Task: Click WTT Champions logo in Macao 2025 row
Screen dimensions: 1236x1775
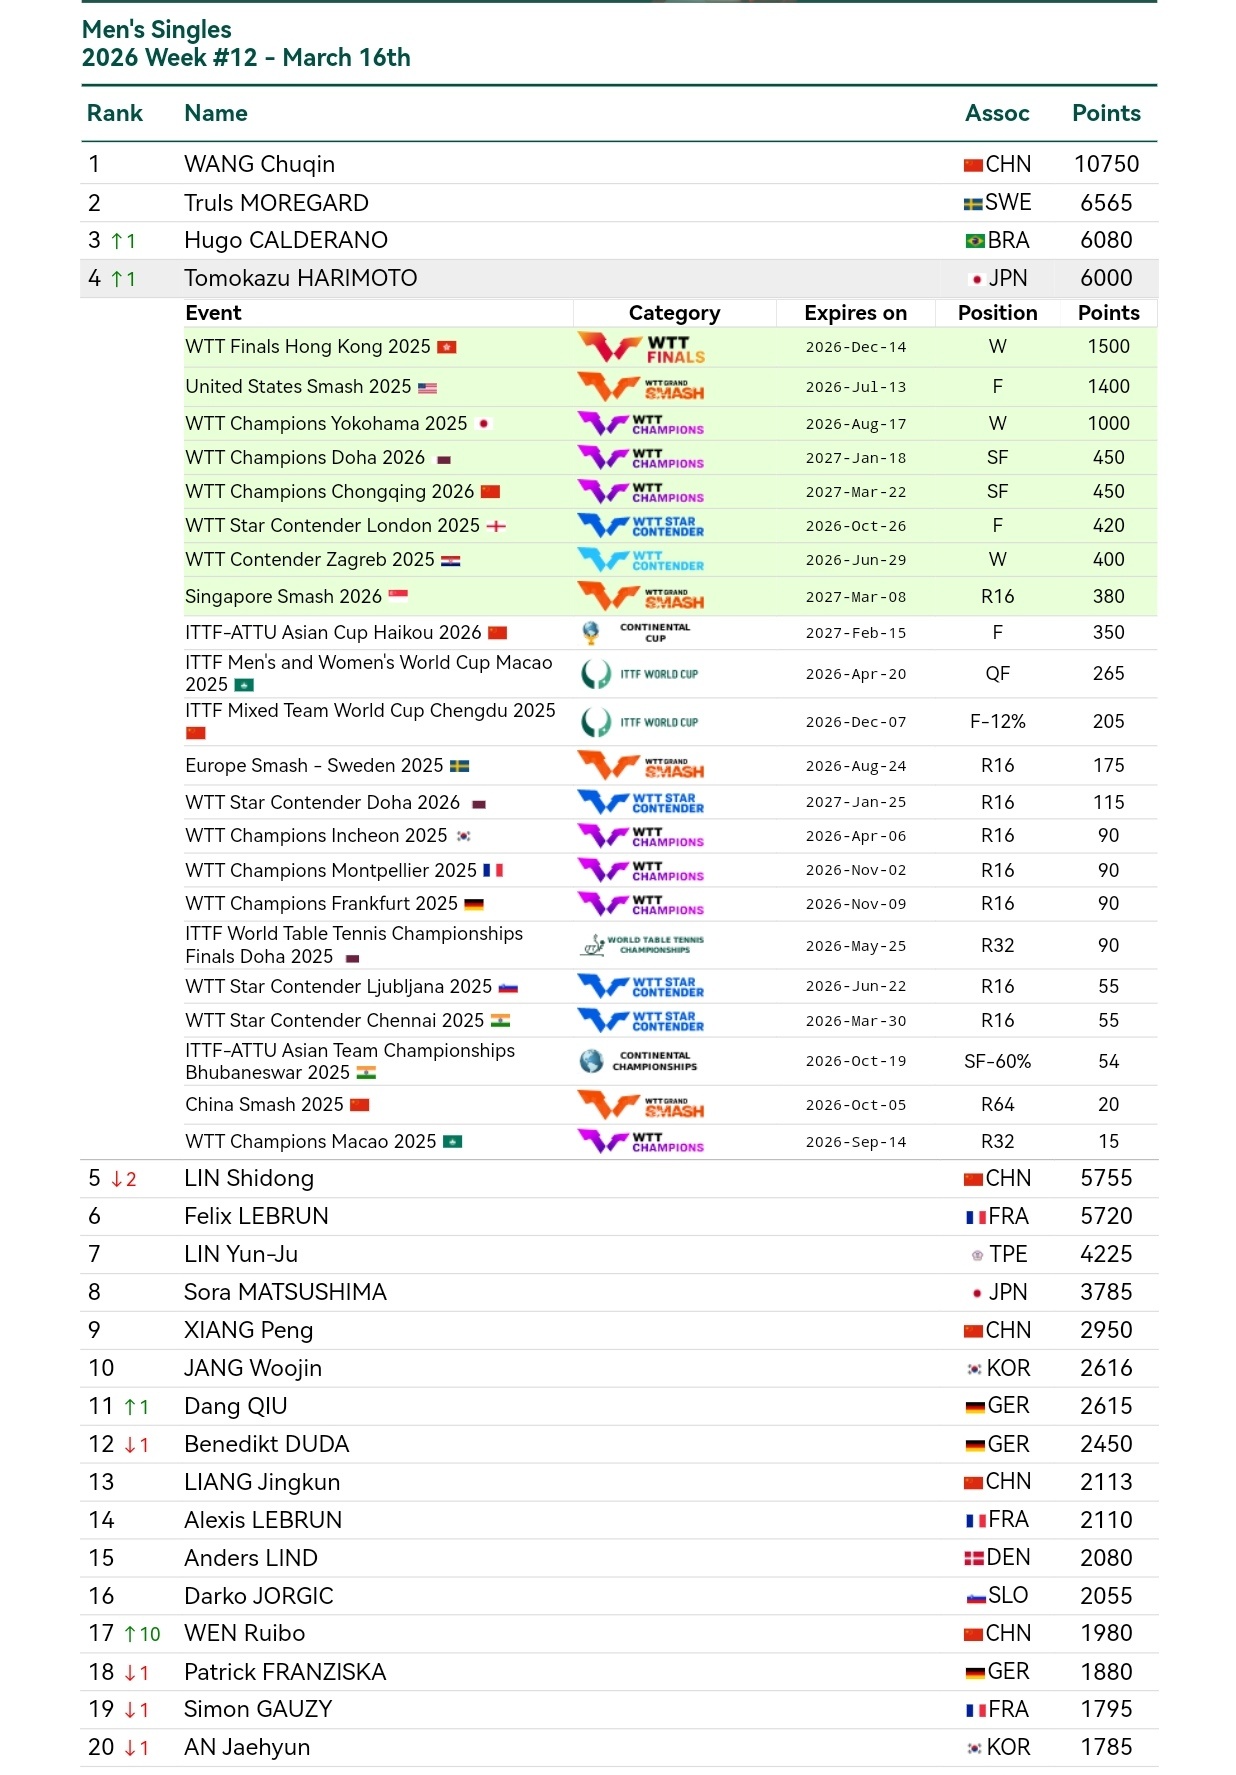Action: [641, 1142]
